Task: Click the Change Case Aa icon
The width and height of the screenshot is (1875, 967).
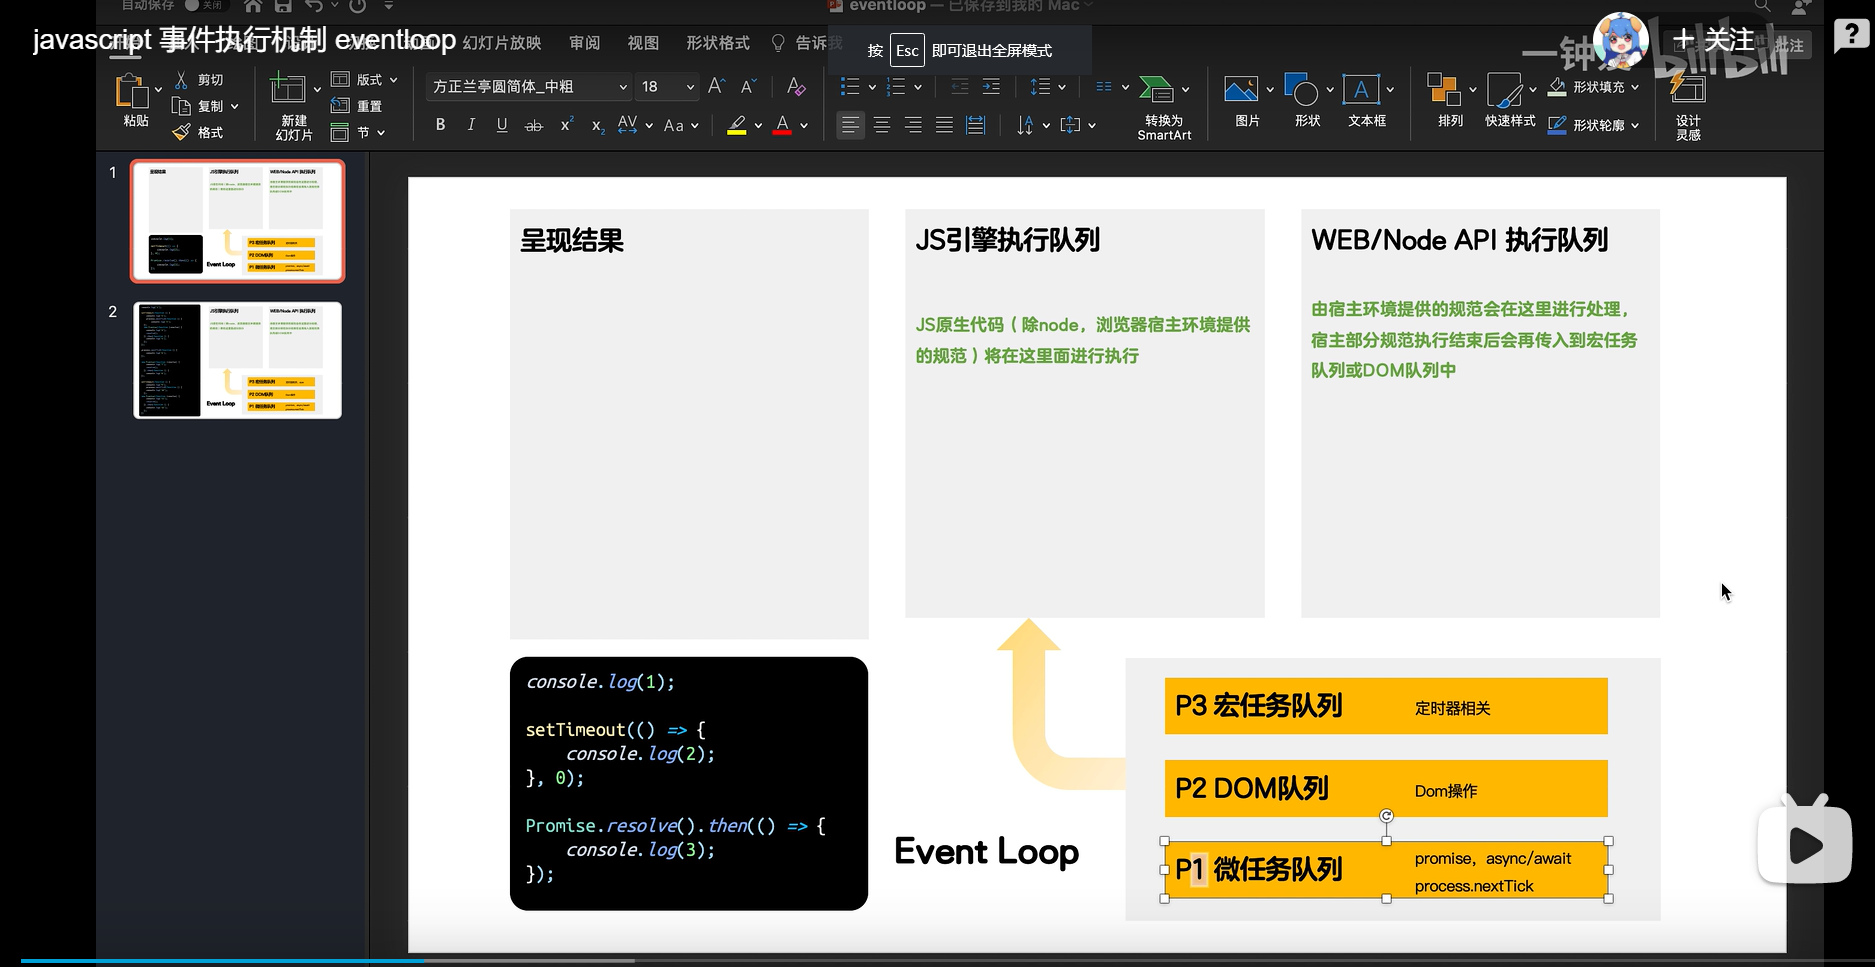Action: click(674, 125)
